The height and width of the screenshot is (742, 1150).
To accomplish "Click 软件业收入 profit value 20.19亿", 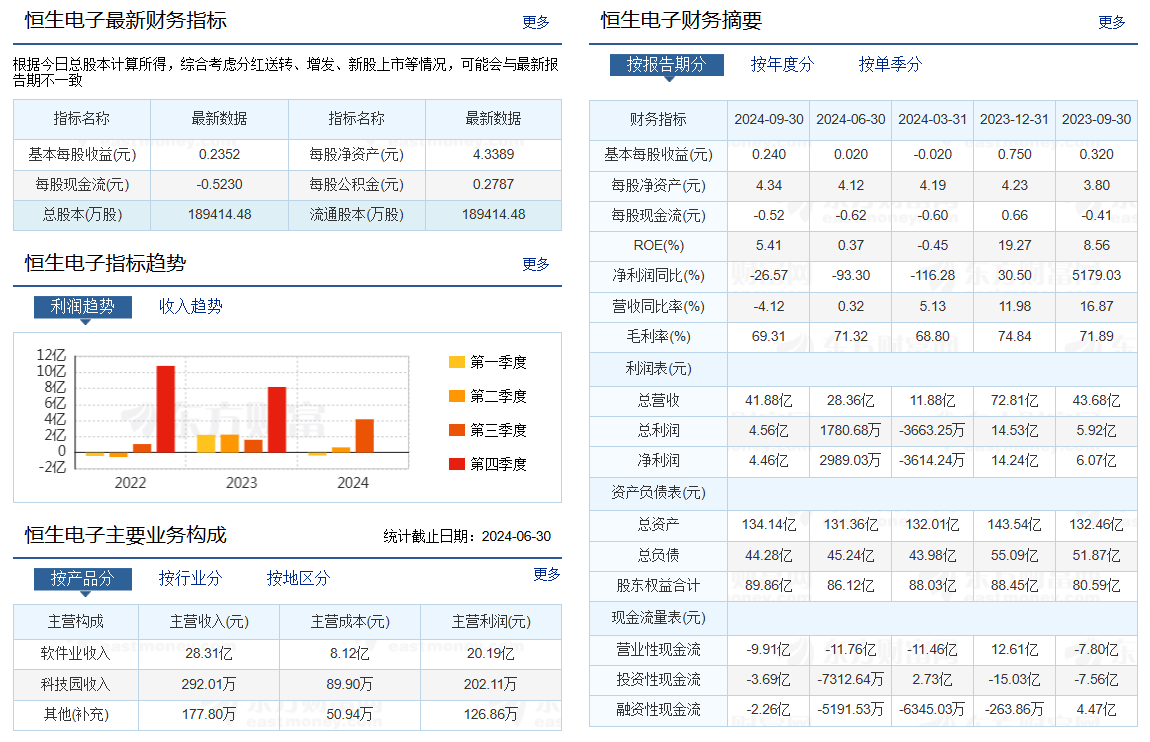I will coord(491,654).
